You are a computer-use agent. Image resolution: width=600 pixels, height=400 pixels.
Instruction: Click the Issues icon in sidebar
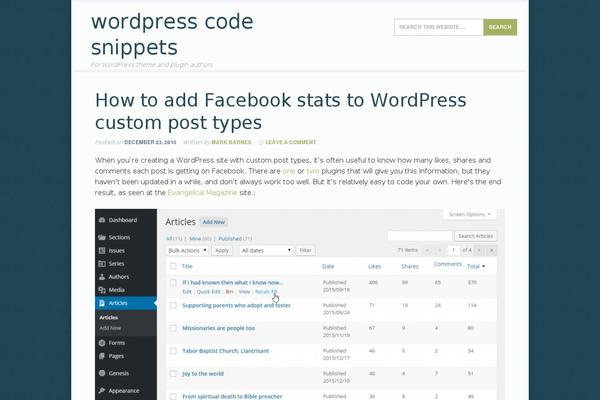102,251
